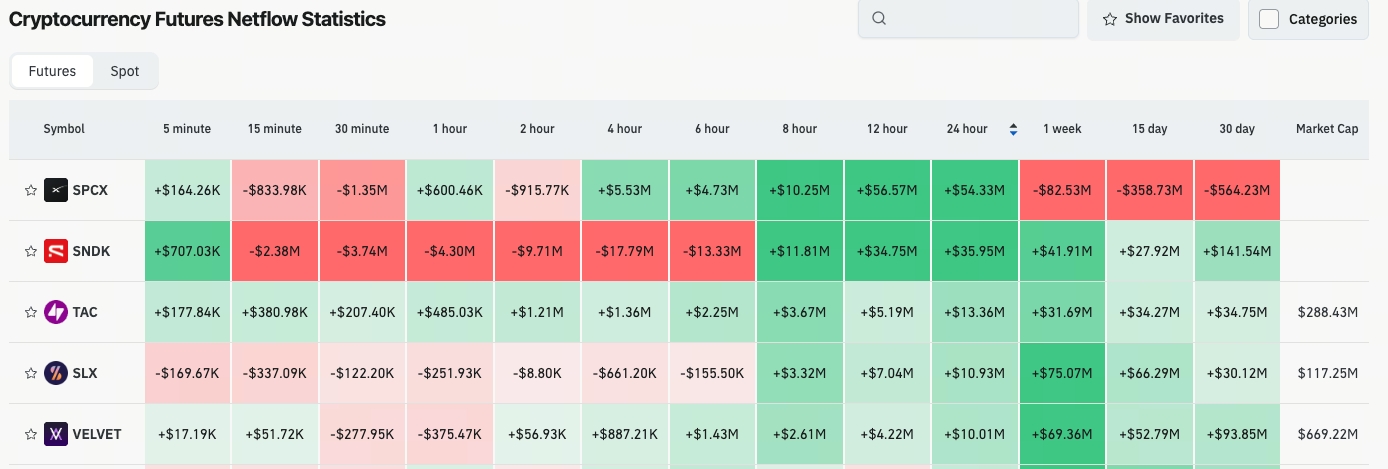Click the SLX coin logo
1388x469 pixels.
pos(56,373)
